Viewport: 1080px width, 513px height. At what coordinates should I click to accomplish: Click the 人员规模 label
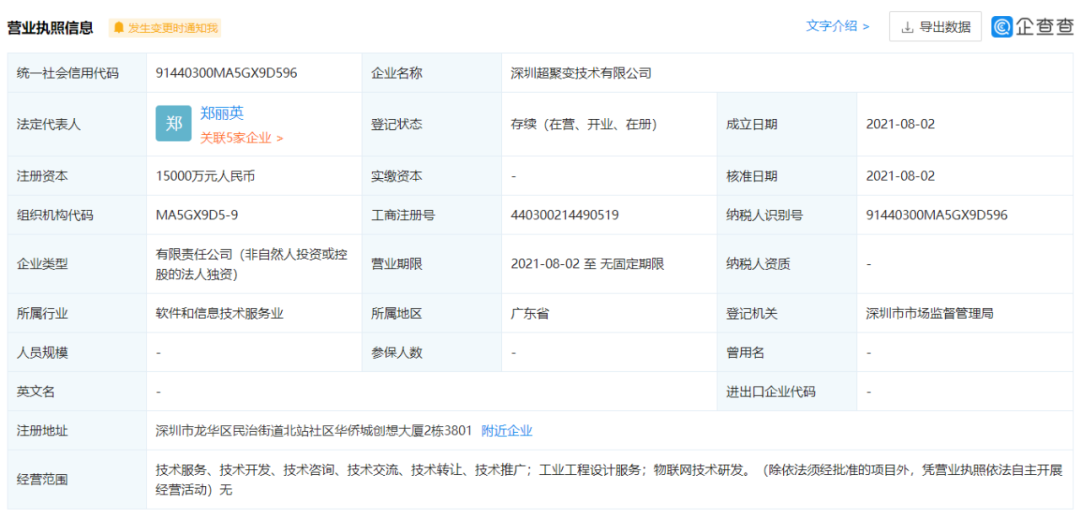[x=42, y=353]
